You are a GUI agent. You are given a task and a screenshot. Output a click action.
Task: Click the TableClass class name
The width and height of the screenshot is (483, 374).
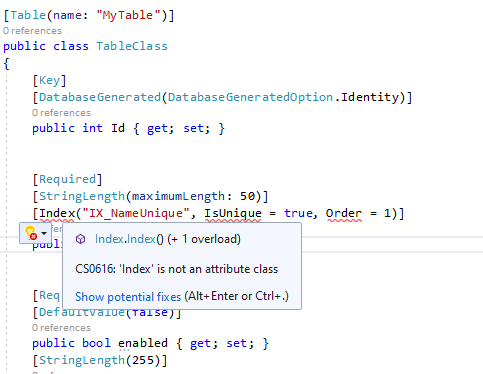click(x=132, y=46)
